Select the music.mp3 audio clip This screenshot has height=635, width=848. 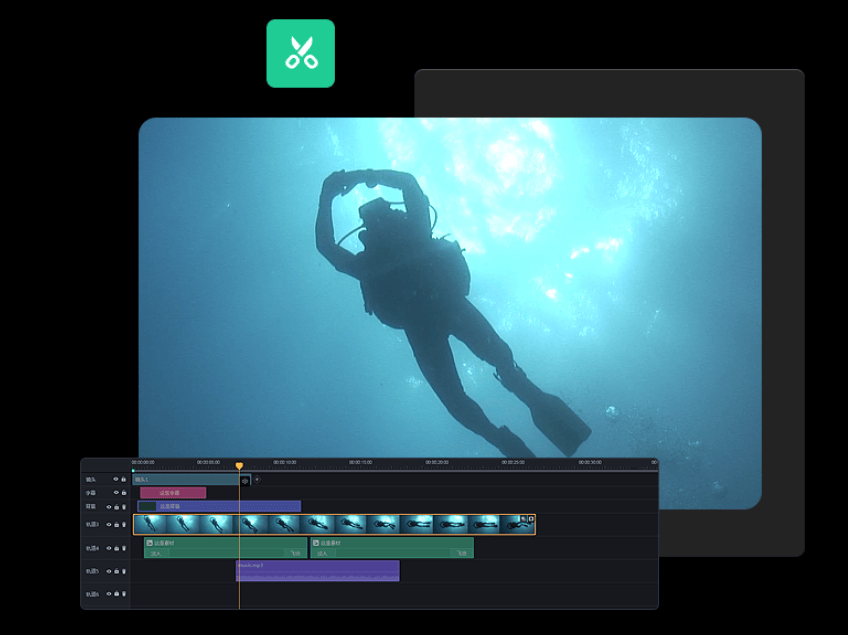point(317,570)
